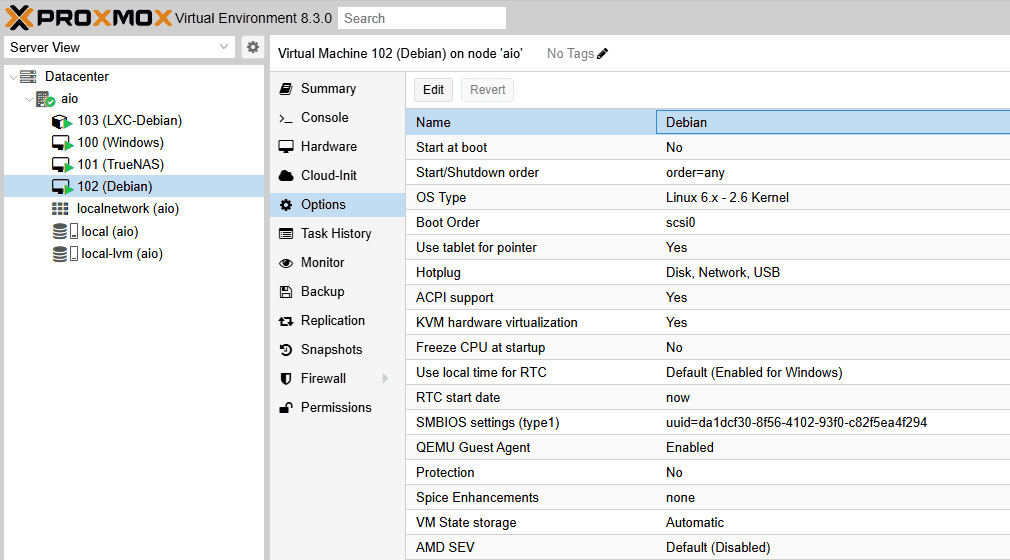The height and width of the screenshot is (560, 1010).
Task: Select local-lvm (aio) storage in tree
Action: tap(134, 253)
